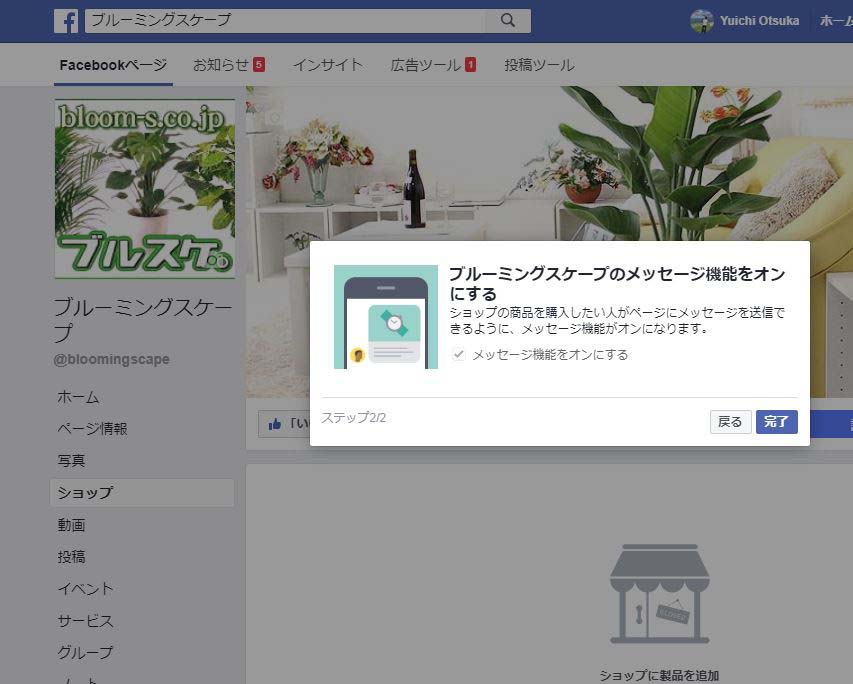Click ステップ2/2 label

coord(354,418)
